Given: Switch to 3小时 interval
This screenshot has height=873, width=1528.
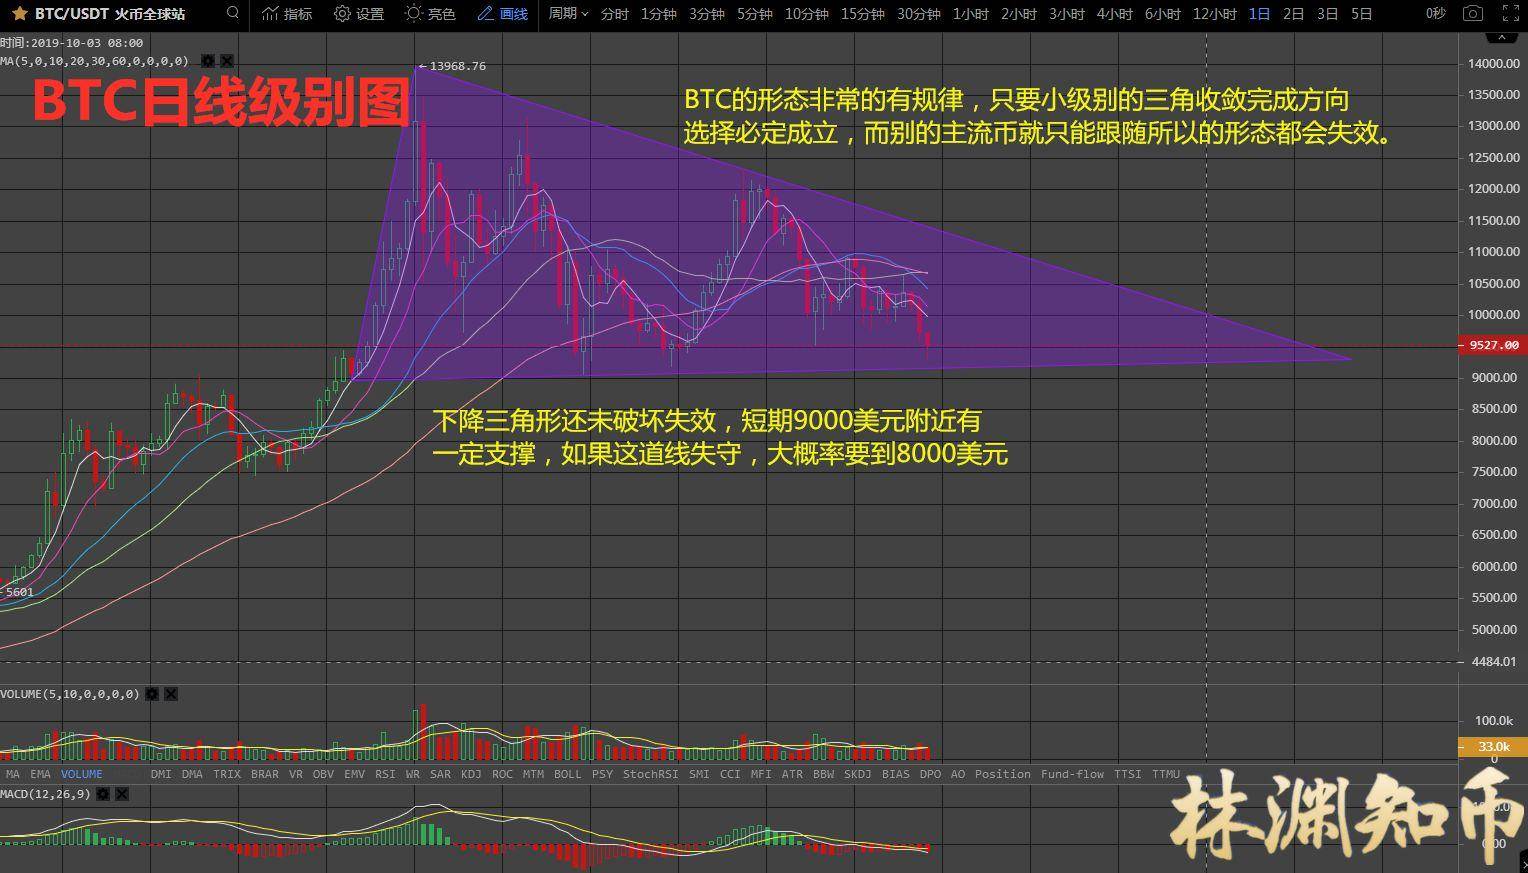Looking at the screenshot, I should tap(1066, 14).
